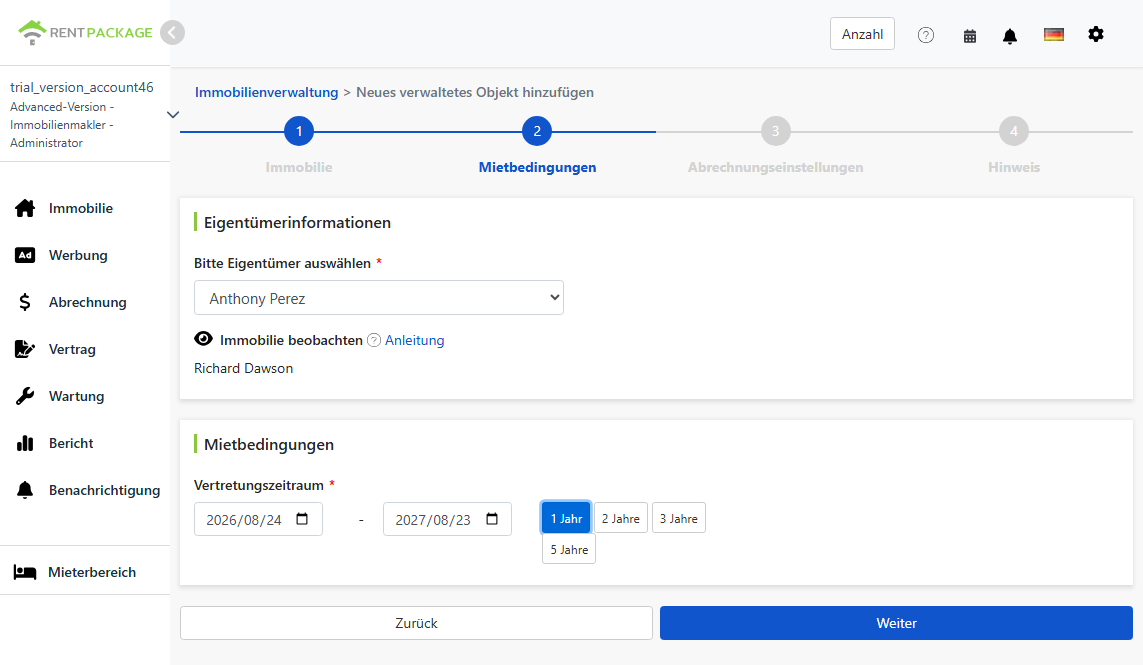Click the Richard Dawson observer name
The width and height of the screenshot is (1143, 665).
[243, 368]
